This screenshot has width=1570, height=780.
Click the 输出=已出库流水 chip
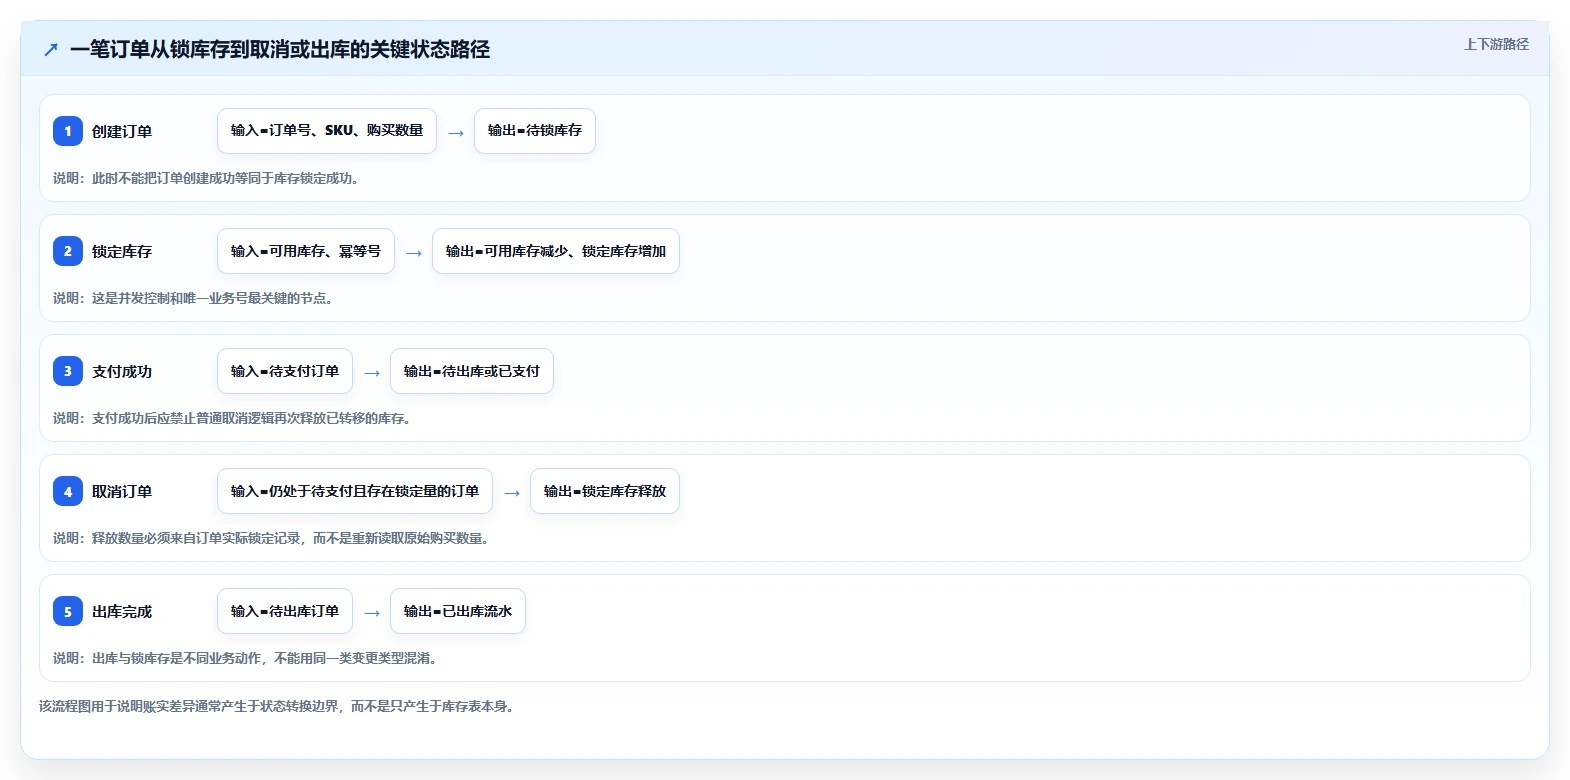pyautogui.click(x=458, y=611)
